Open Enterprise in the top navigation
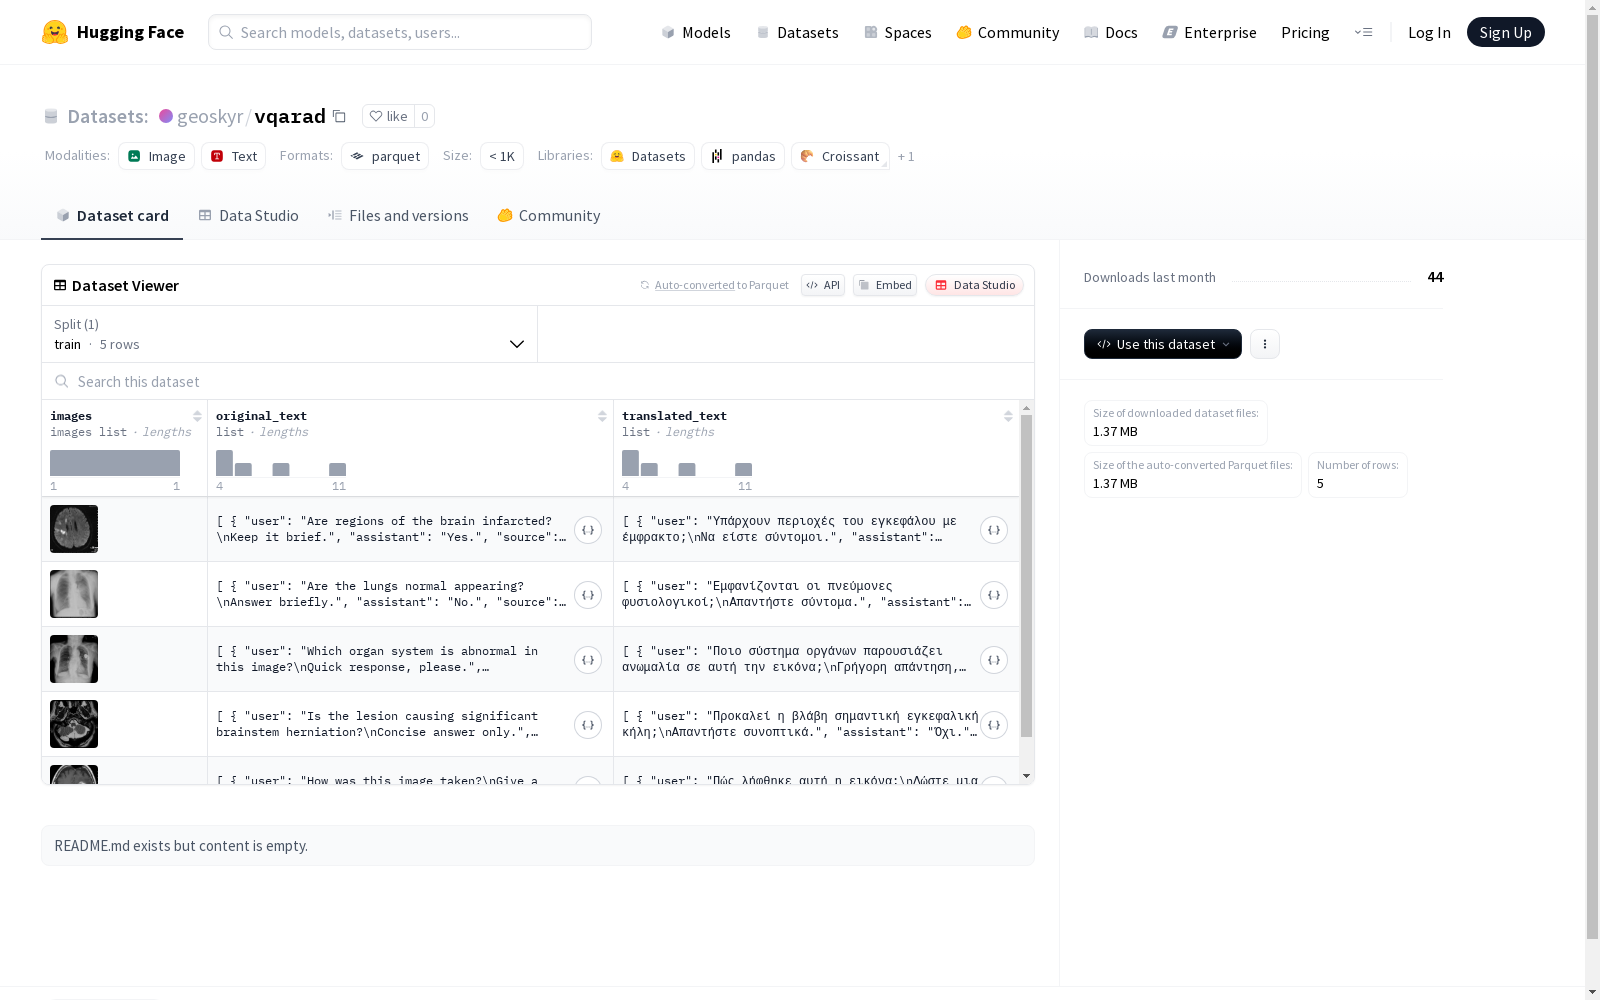The image size is (1600, 1000). click(x=1210, y=32)
